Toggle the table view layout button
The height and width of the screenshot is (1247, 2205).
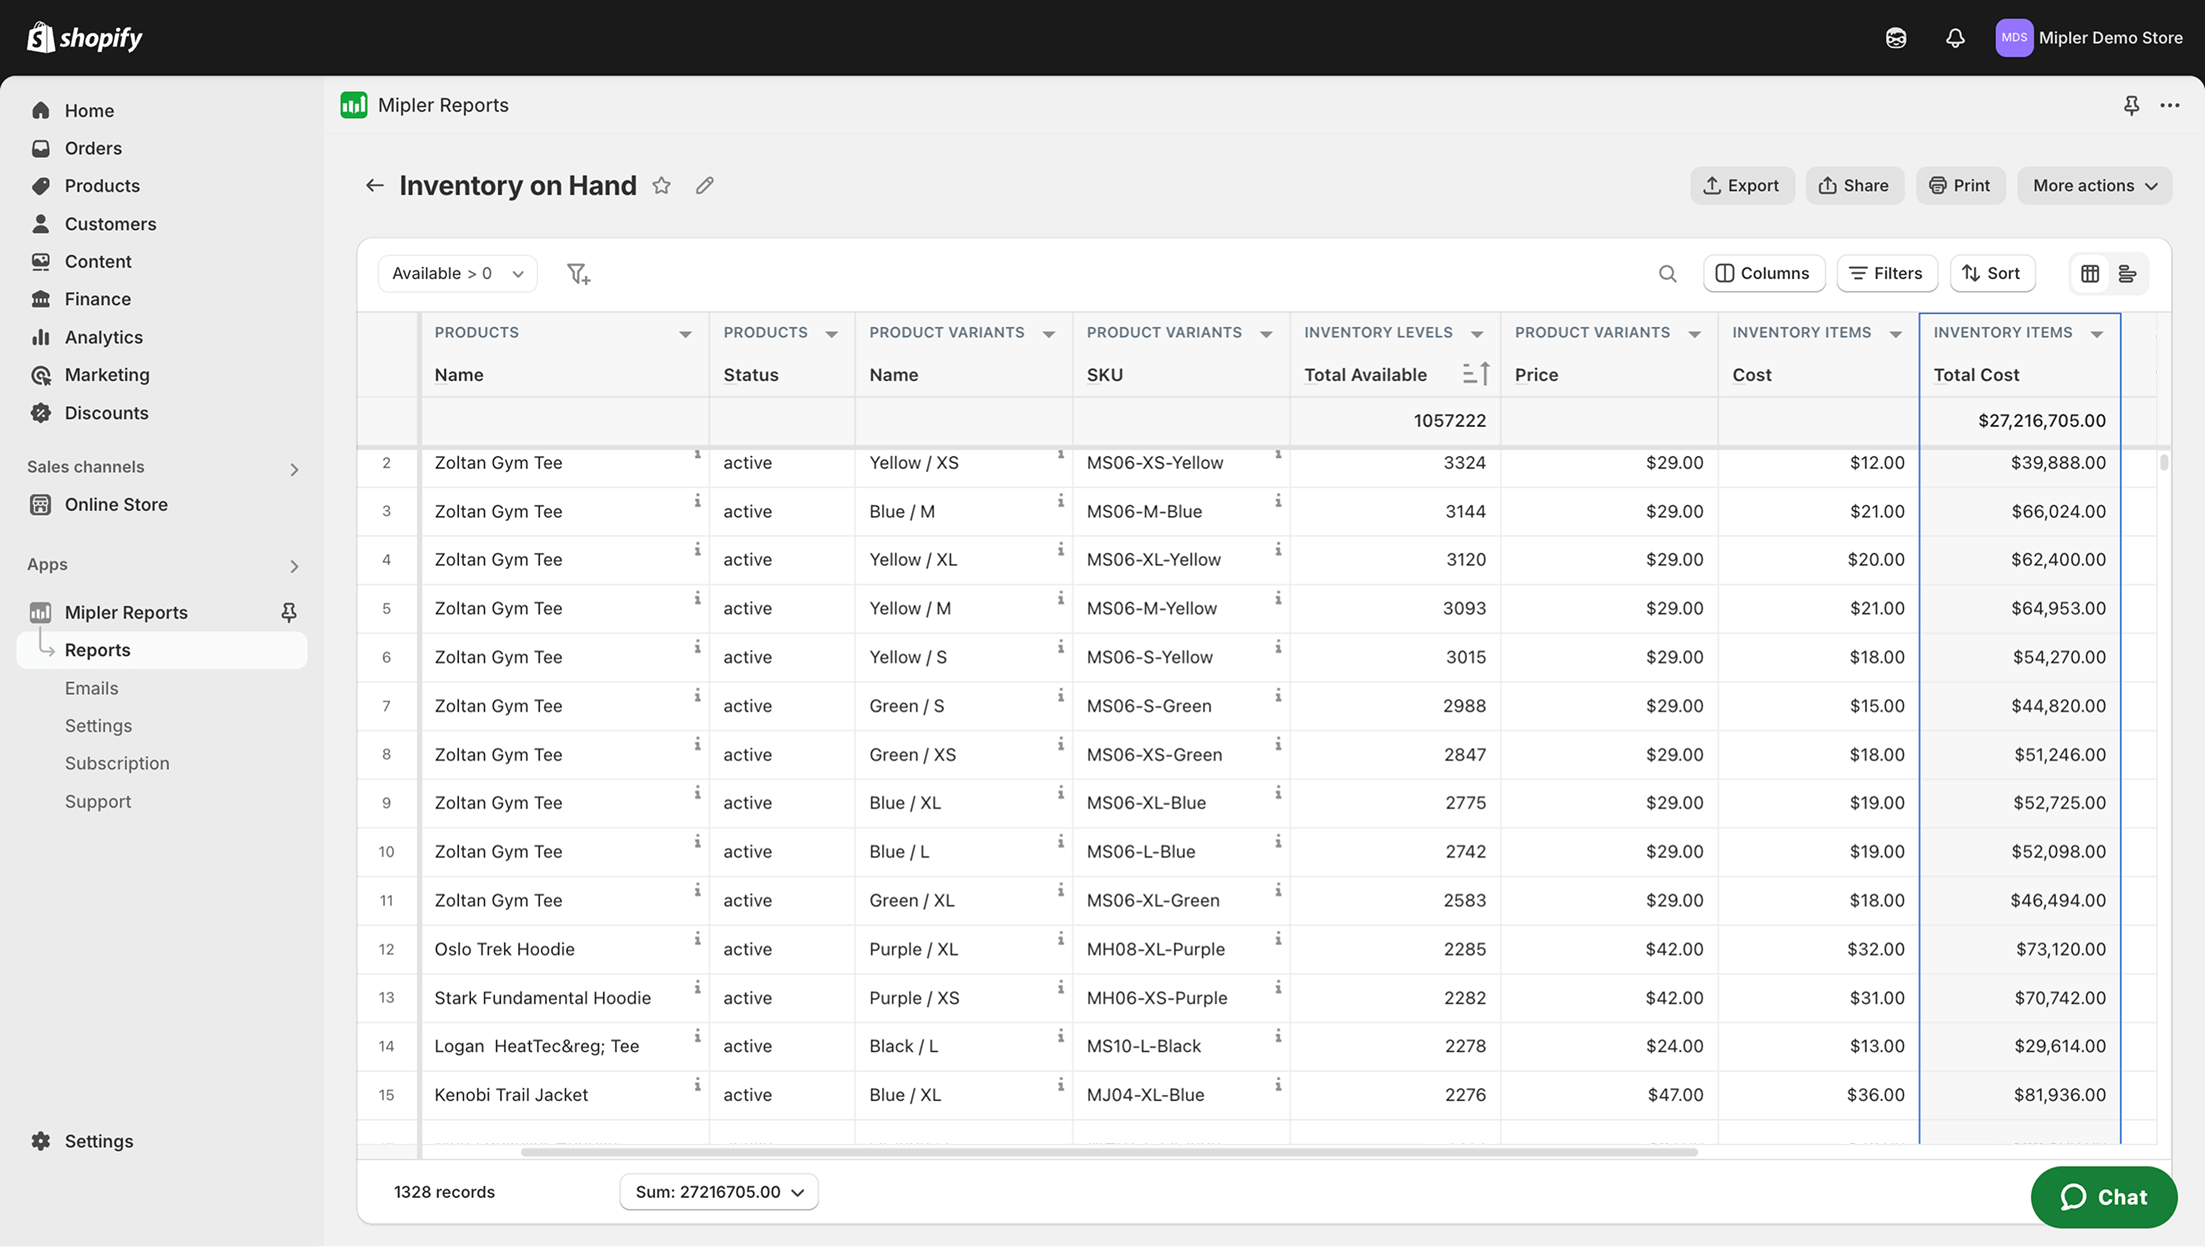[x=2089, y=273]
